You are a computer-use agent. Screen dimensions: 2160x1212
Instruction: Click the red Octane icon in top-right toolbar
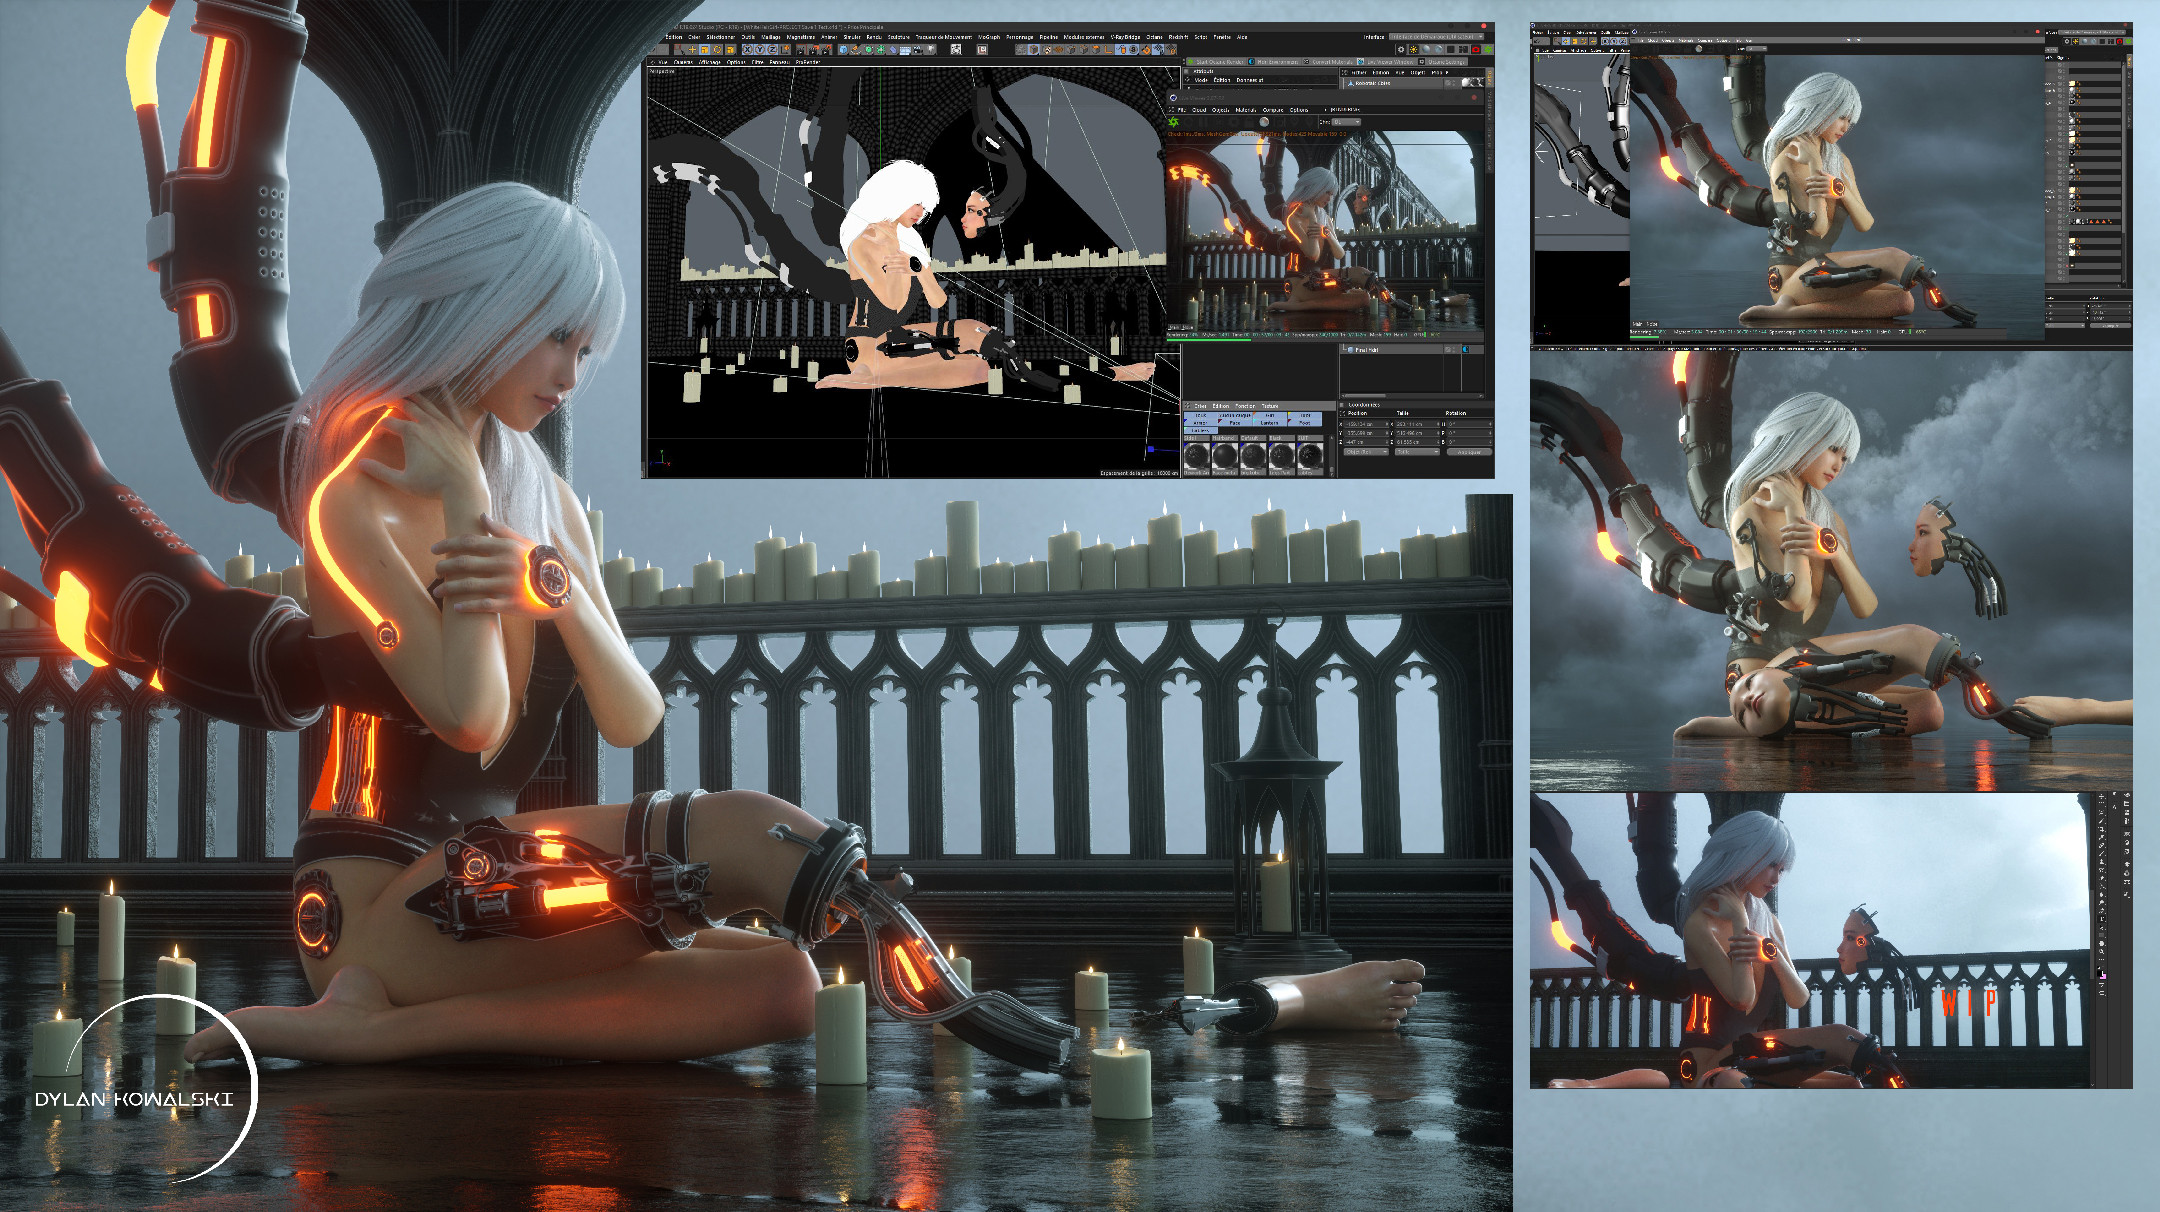(x=1476, y=50)
